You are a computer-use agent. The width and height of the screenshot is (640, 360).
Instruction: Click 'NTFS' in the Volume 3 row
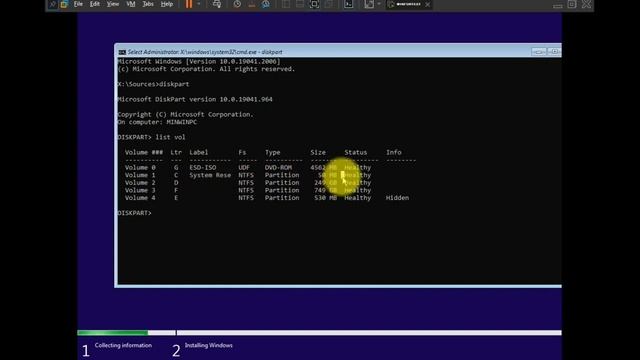coord(246,190)
